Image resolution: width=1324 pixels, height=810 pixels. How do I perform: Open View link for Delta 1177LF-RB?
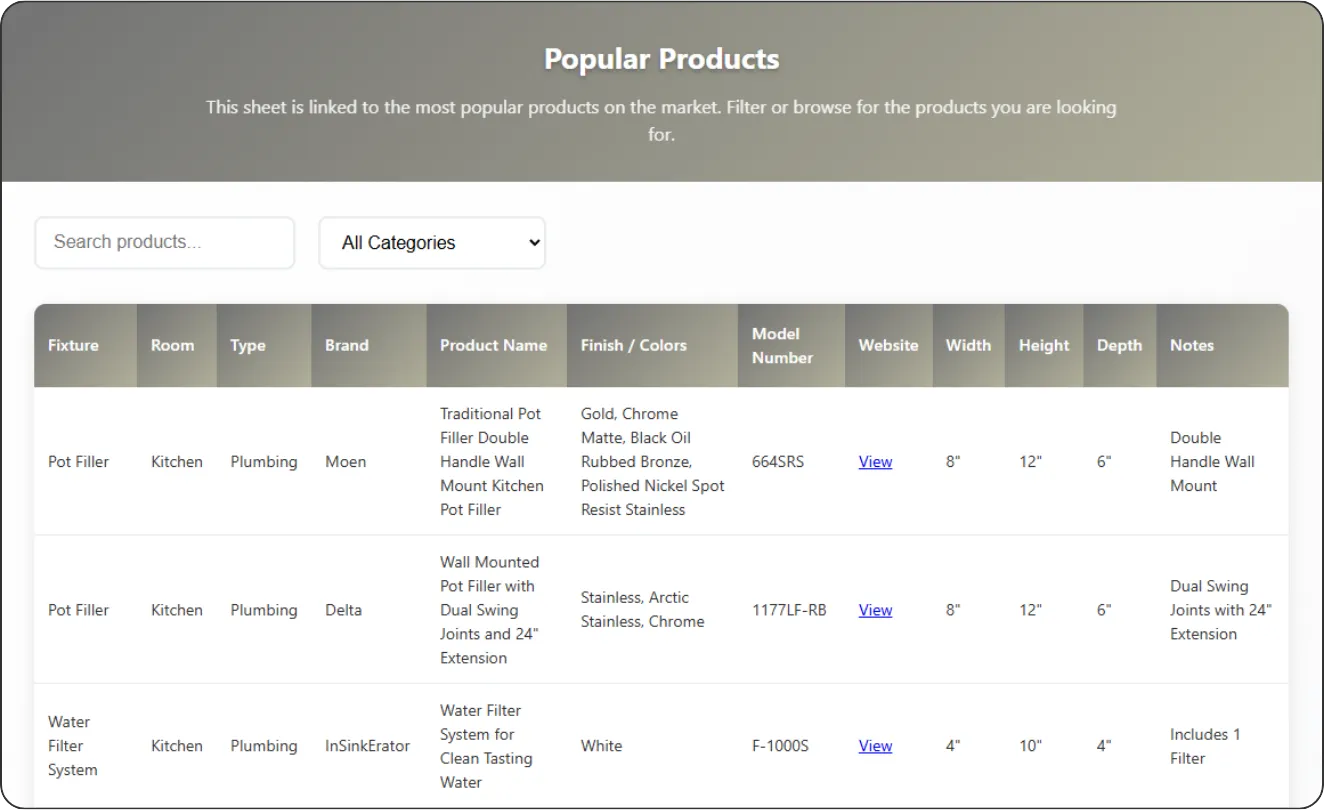(x=875, y=610)
